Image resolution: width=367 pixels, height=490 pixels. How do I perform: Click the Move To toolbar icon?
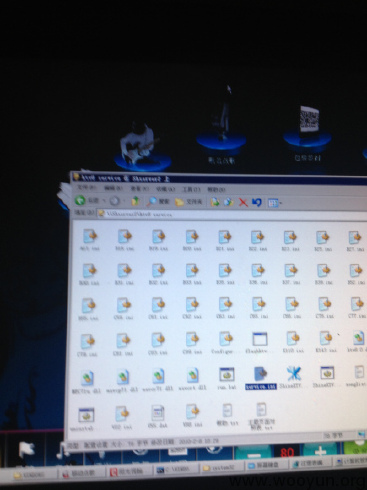click(x=215, y=202)
